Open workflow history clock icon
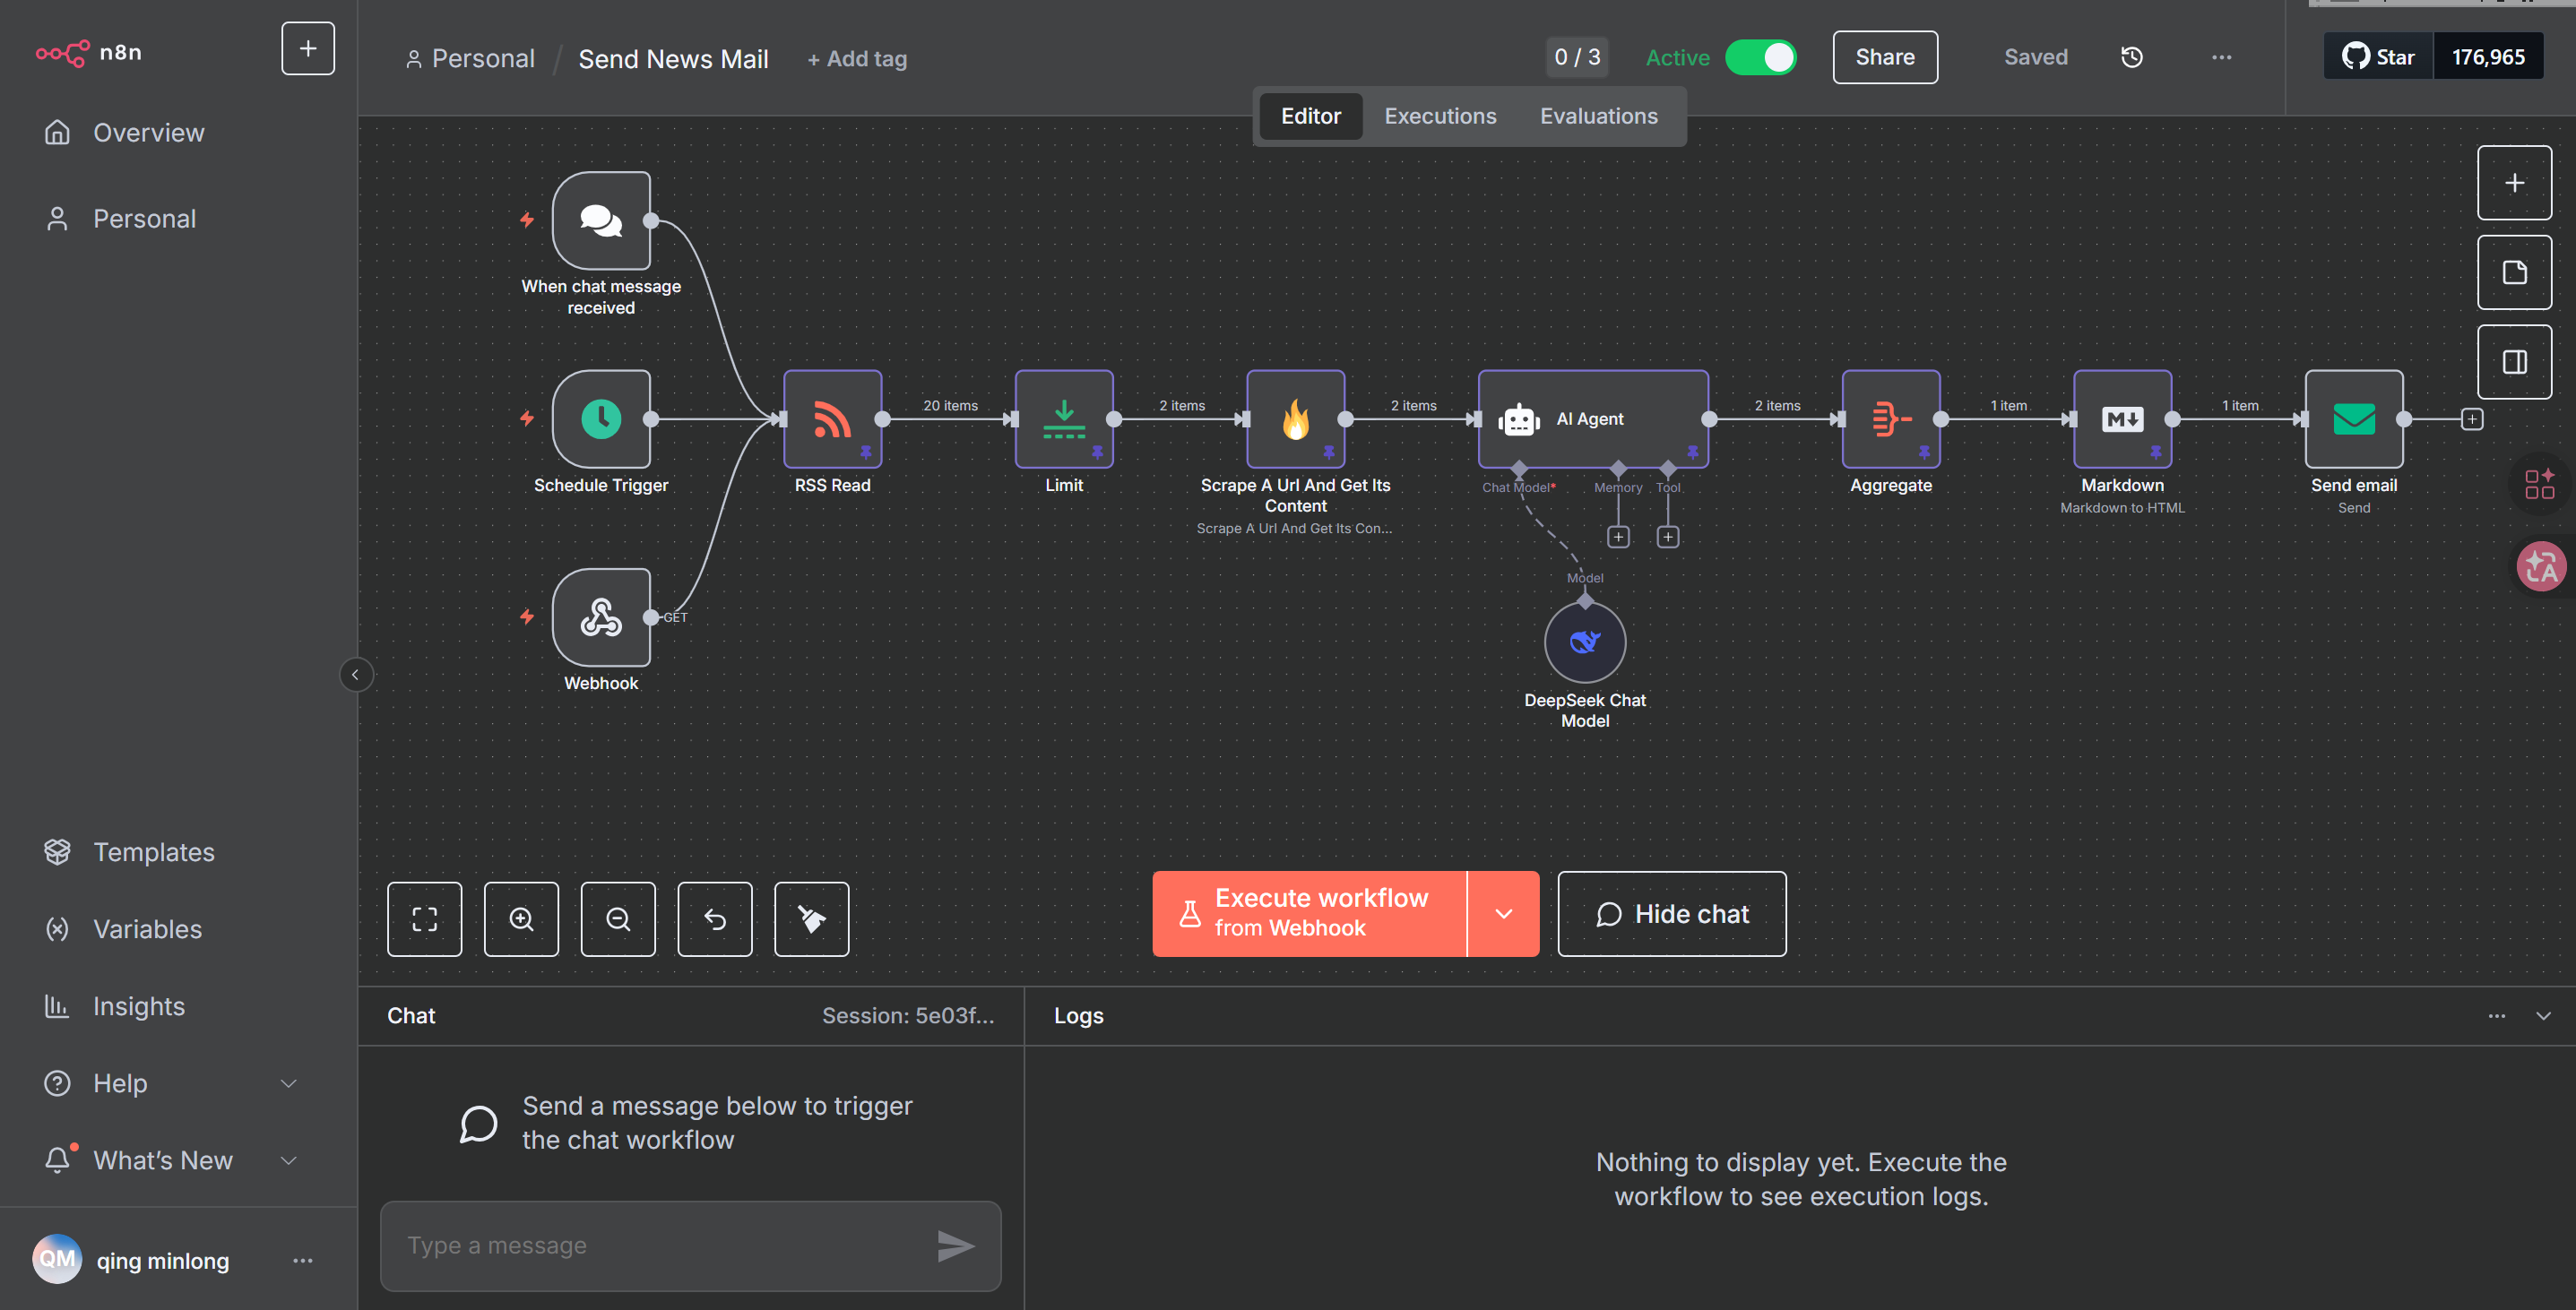The width and height of the screenshot is (2576, 1310). coord(2131,58)
